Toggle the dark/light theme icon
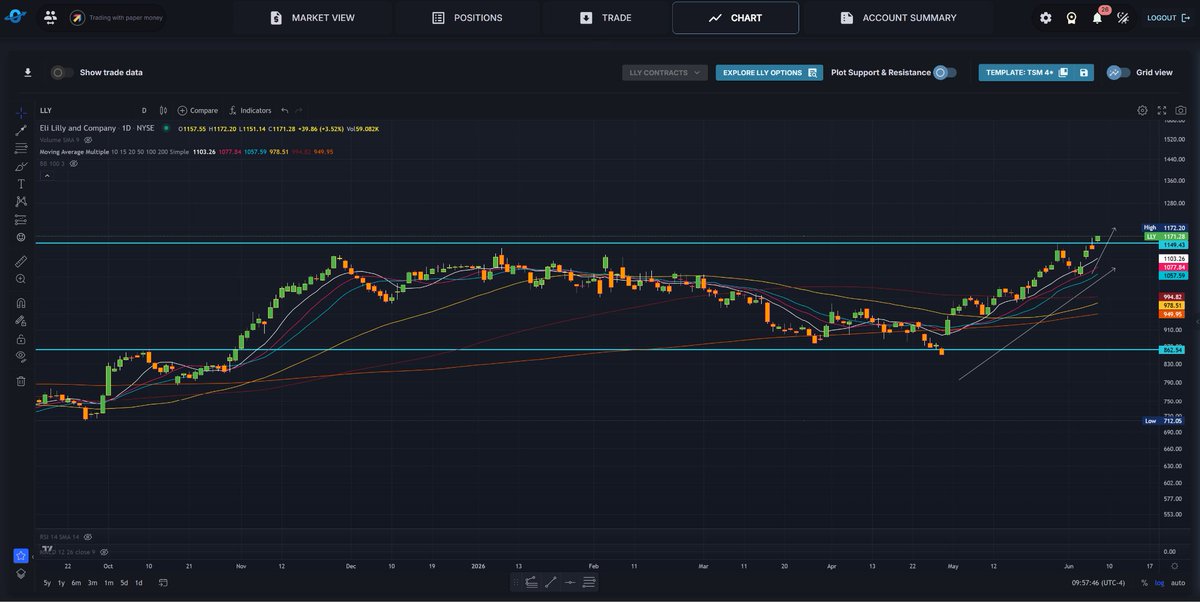This screenshot has height=602, width=1200. coord(1123,18)
